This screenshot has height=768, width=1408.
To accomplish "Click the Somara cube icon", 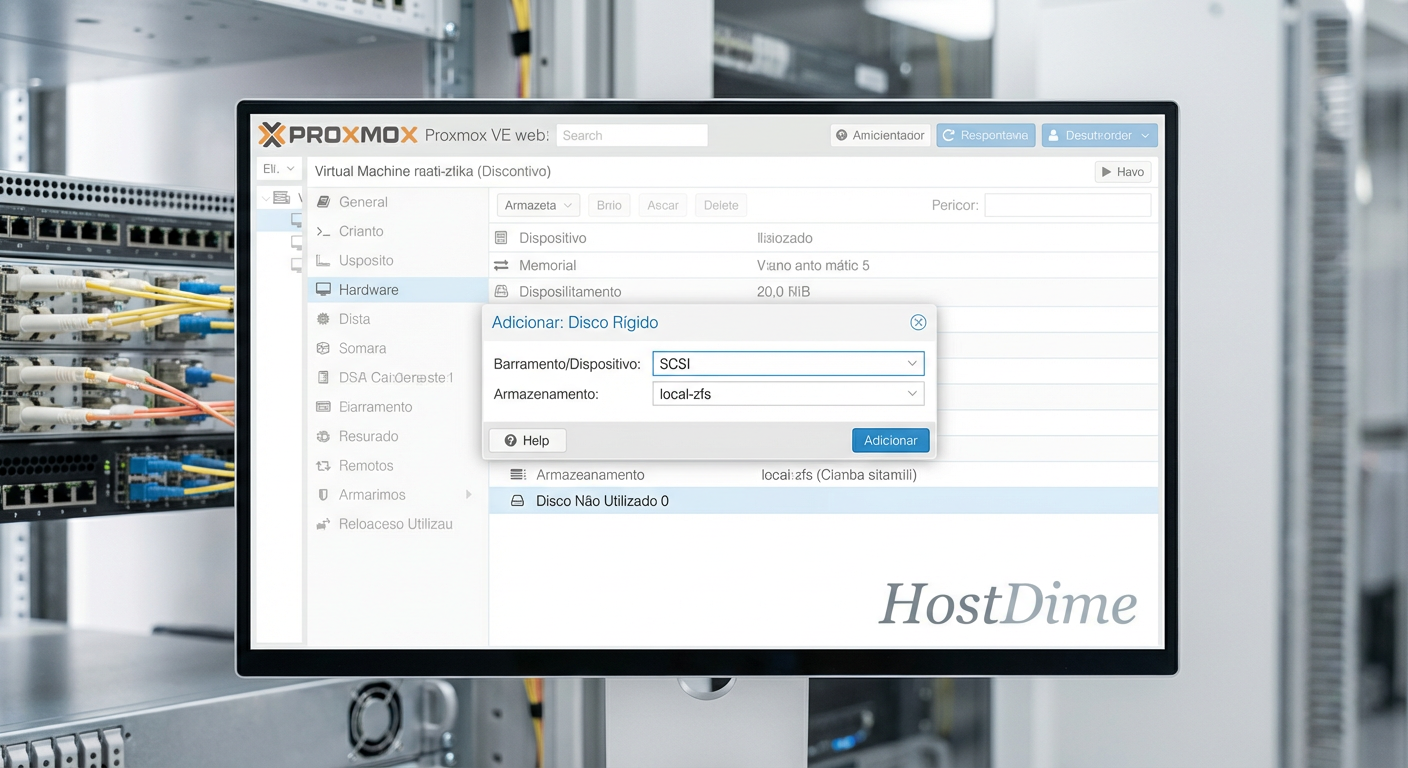I will coord(323,348).
